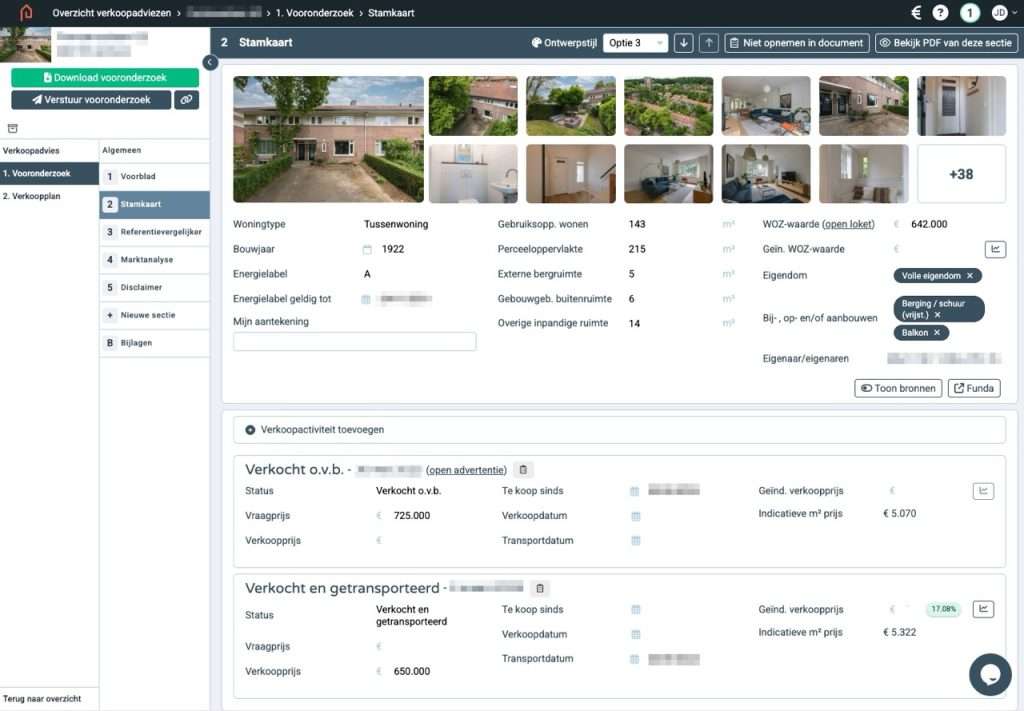Open Te koop sinds calendar in Verkocht en getransporteerd
1024x711 pixels.
(635, 610)
